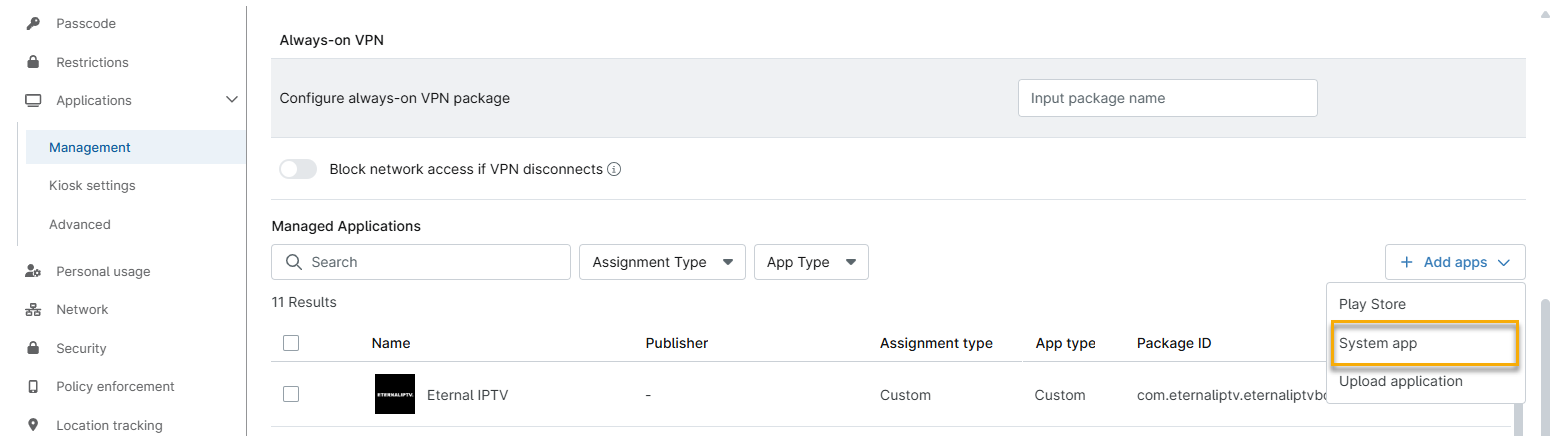Check the select-all checkbox in table header

(x=291, y=343)
